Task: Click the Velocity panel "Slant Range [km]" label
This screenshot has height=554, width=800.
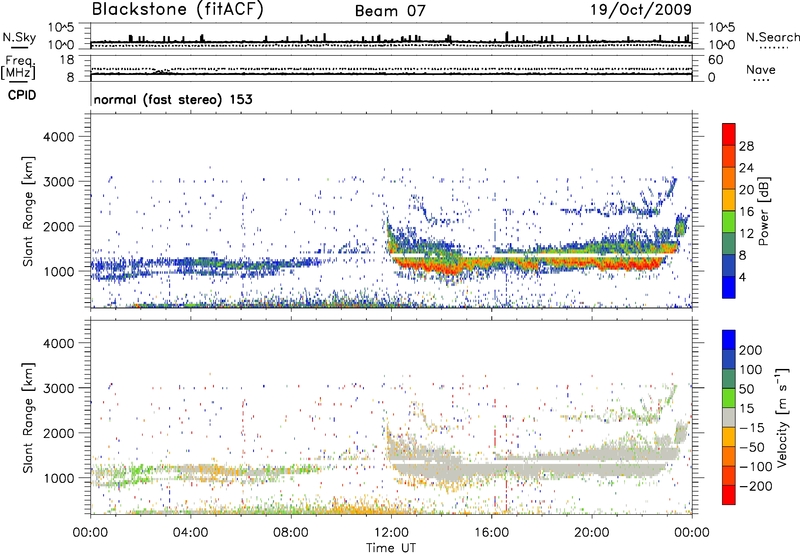Action: 28,418
